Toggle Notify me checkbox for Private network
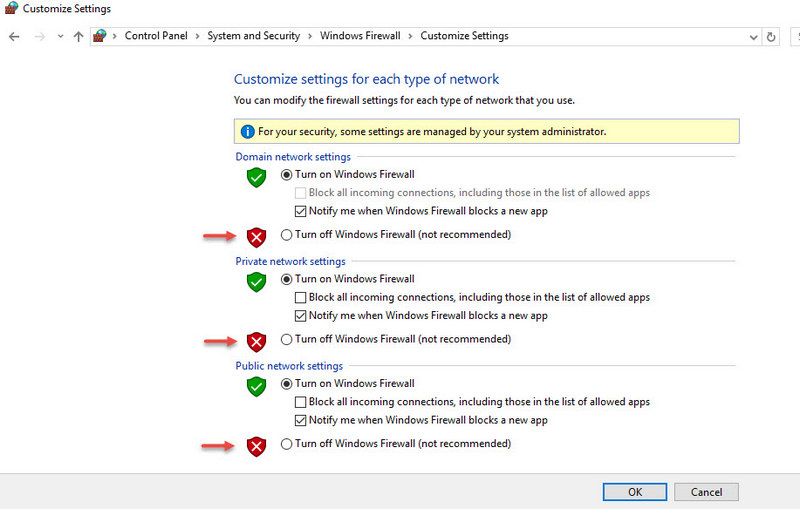Viewport: 800px width, 509px height. 301,316
